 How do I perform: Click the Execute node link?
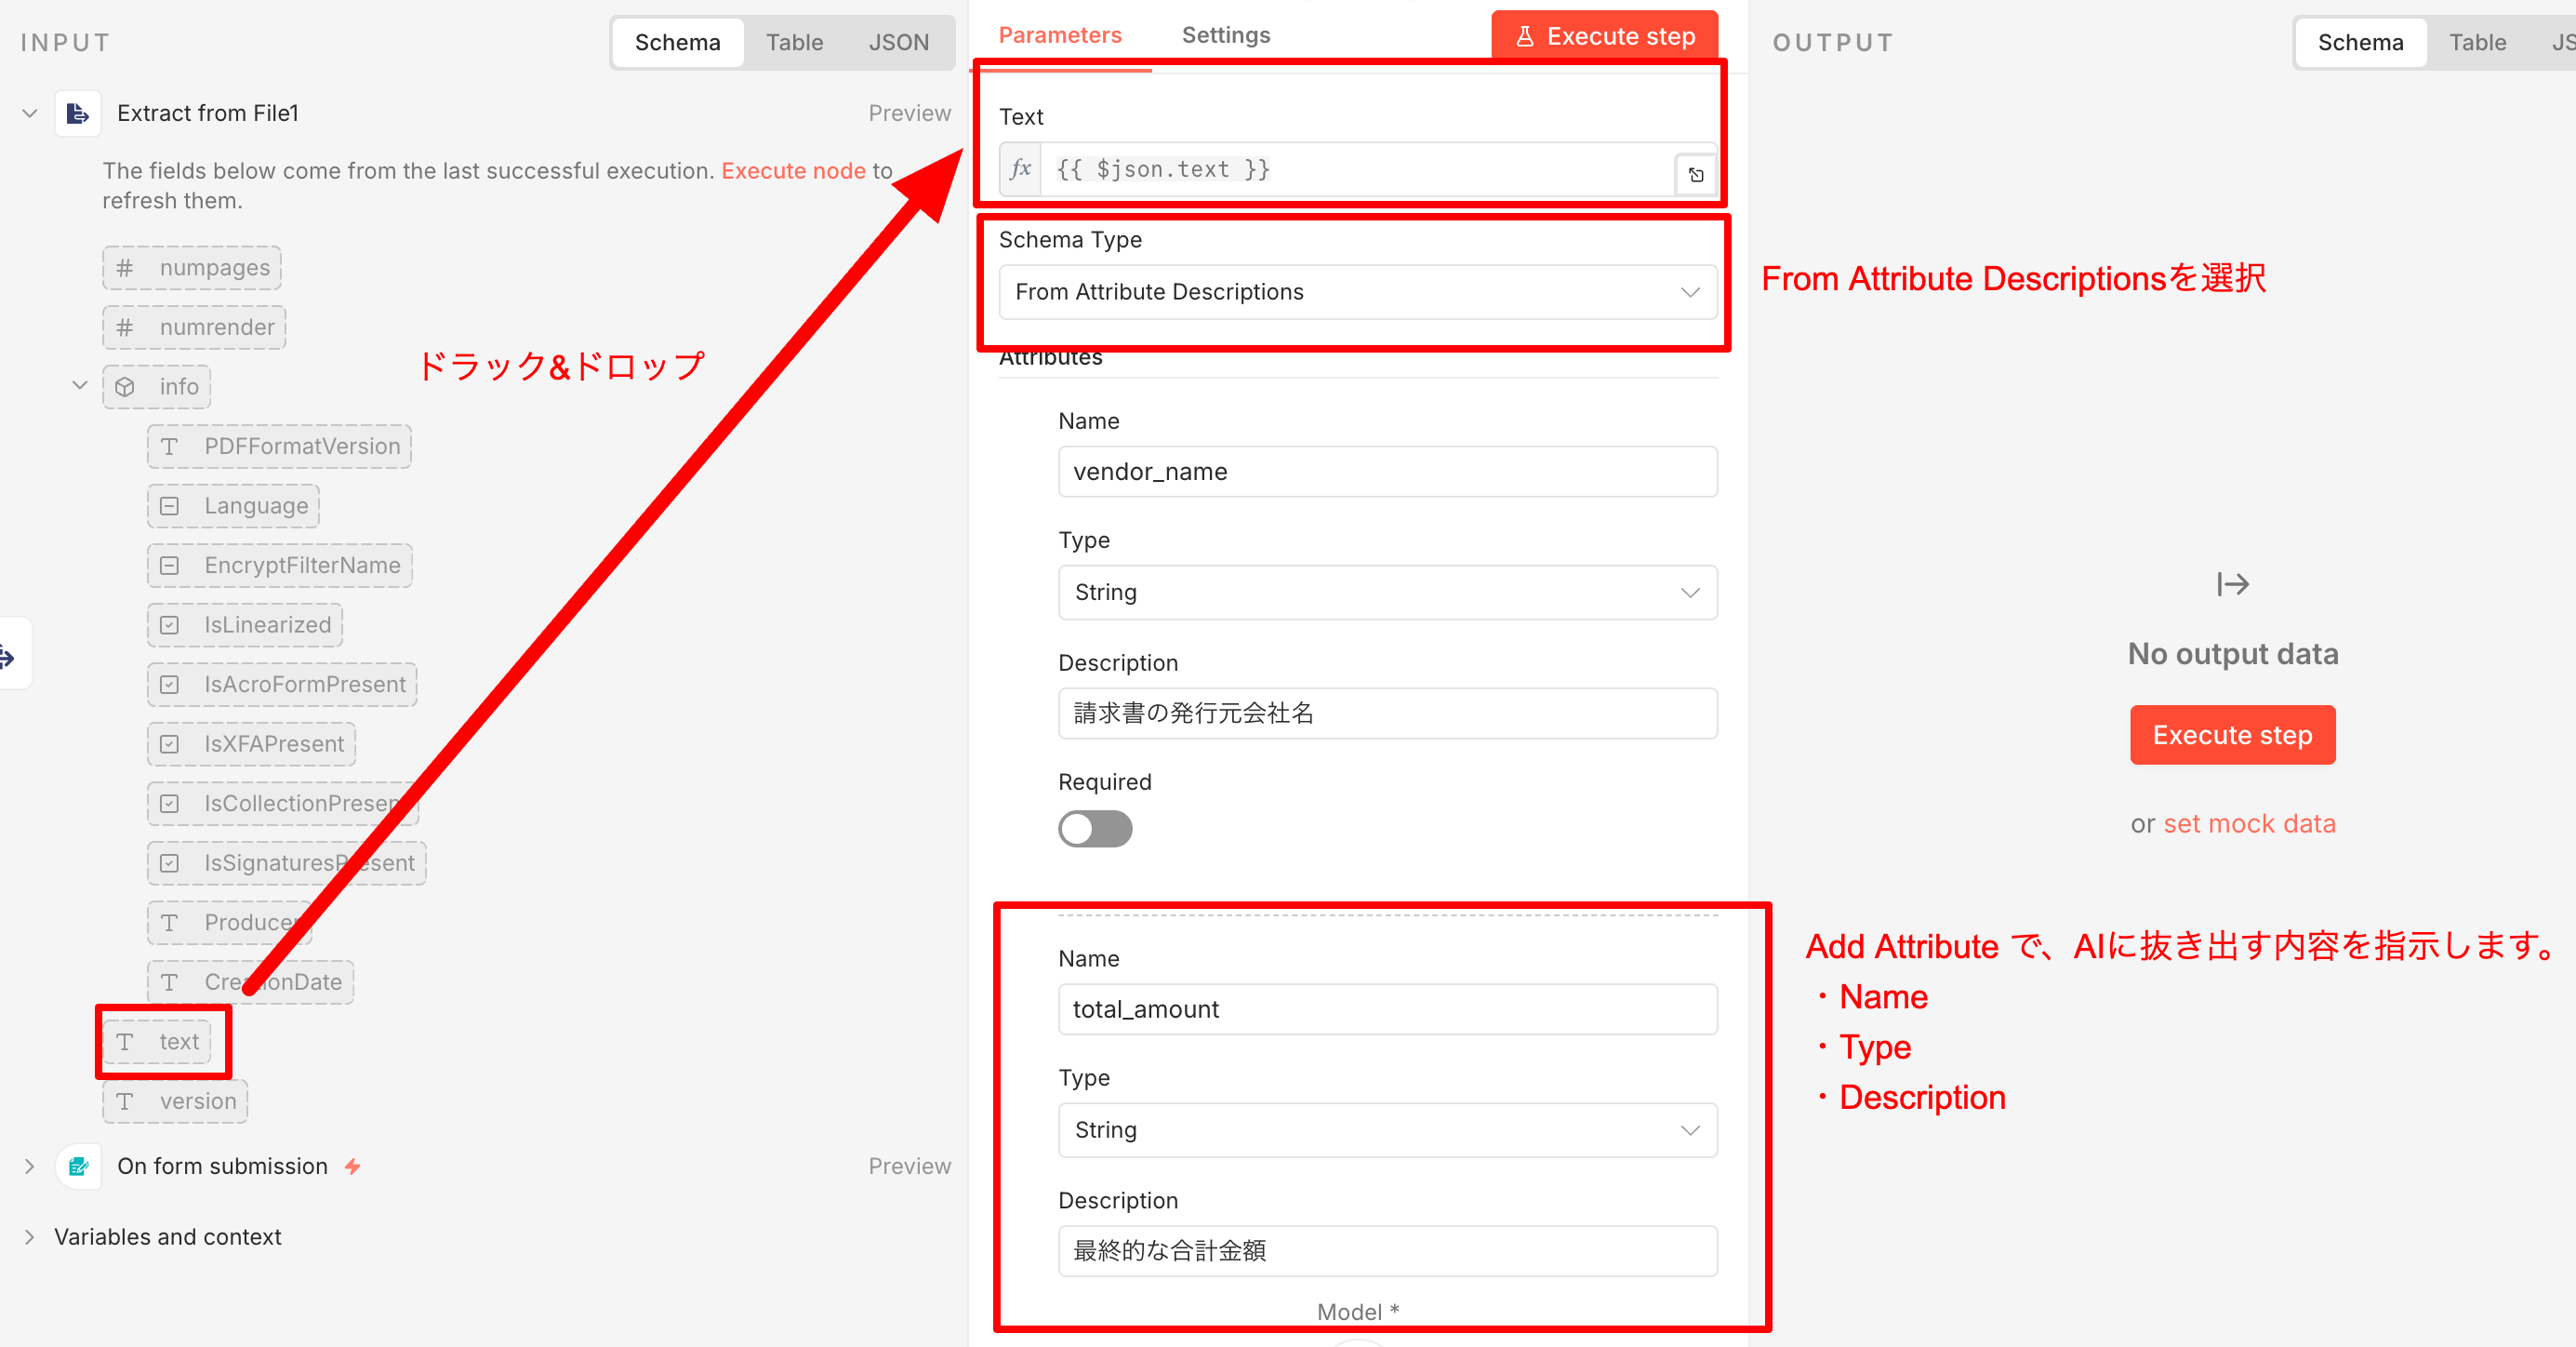pos(793,171)
